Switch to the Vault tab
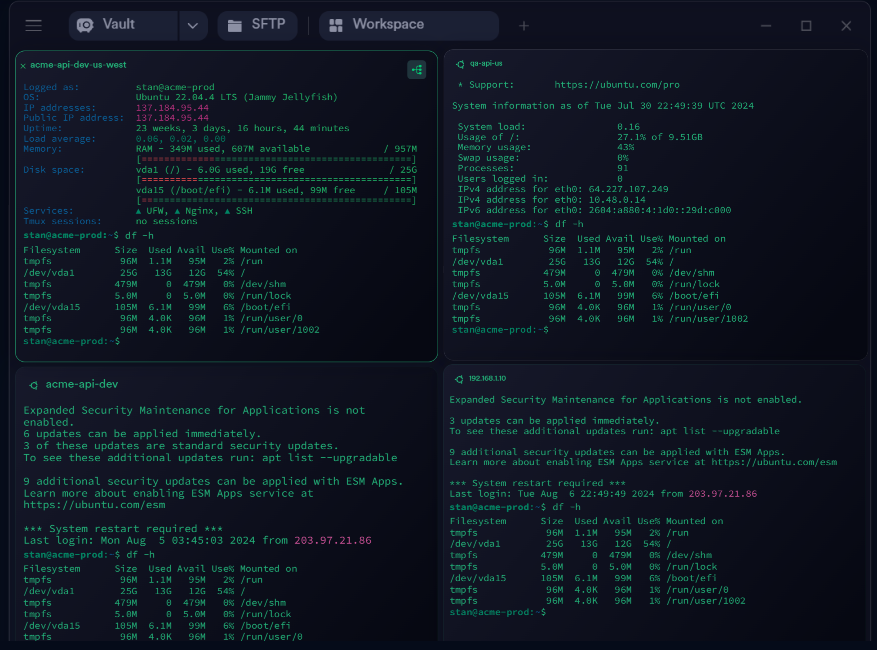The height and width of the screenshot is (650, 877). coord(123,25)
